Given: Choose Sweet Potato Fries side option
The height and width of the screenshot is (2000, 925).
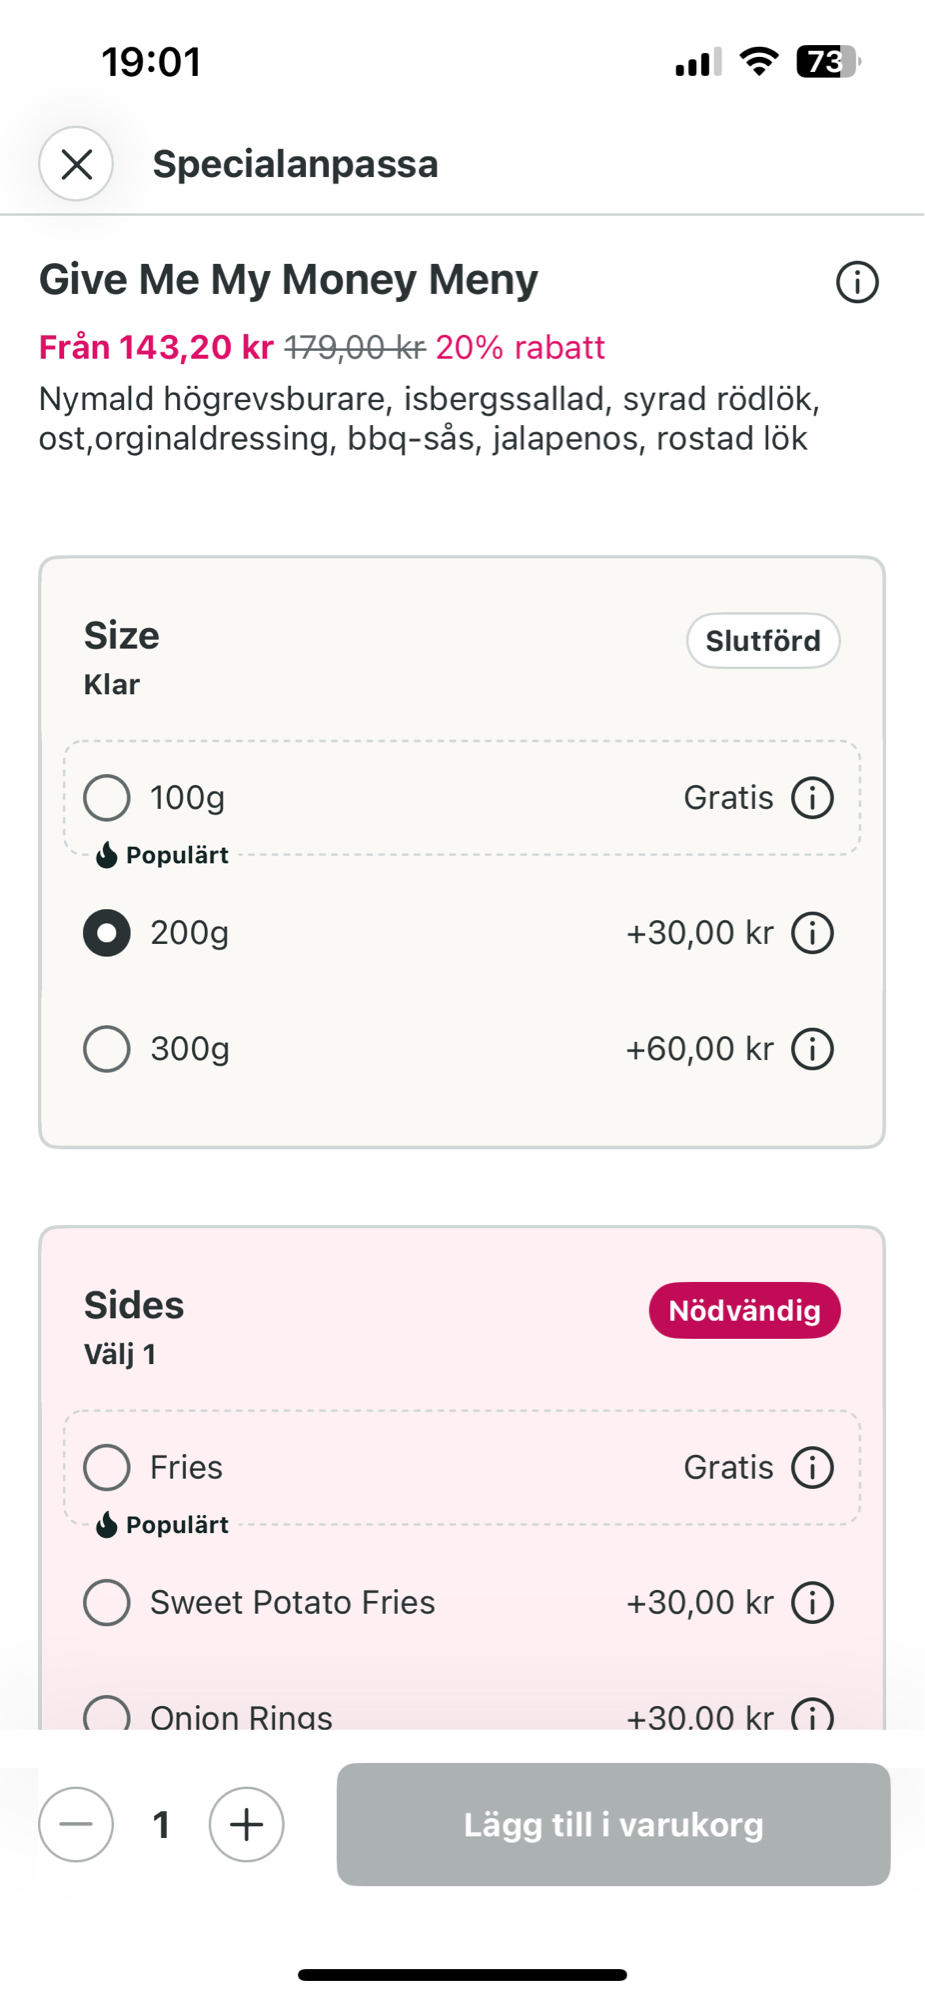Looking at the screenshot, I should pos(107,1603).
